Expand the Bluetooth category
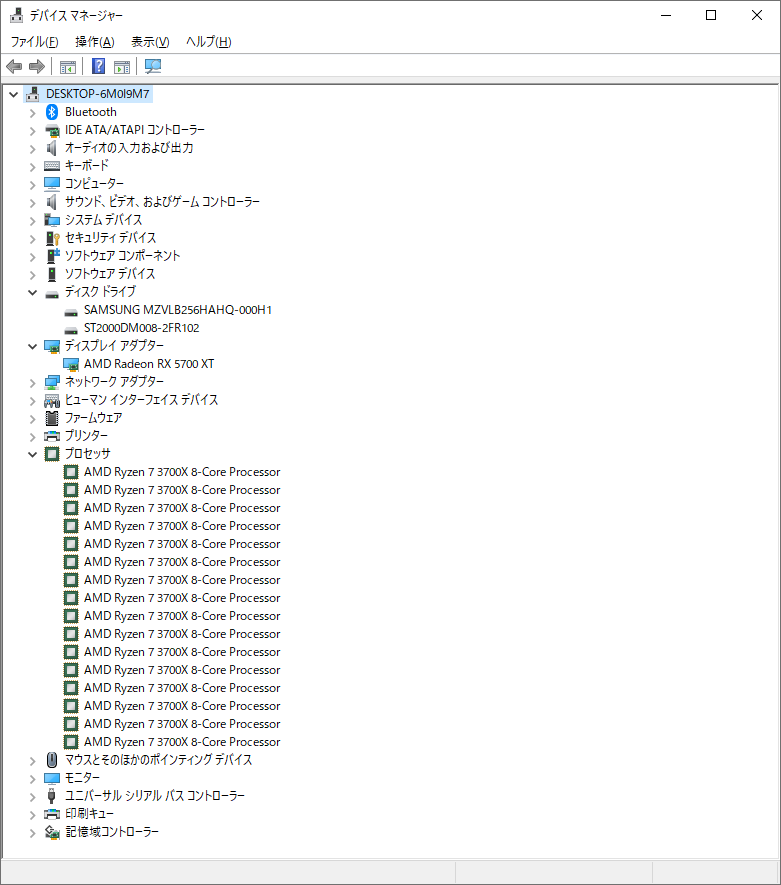This screenshot has width=781, height=885. (x=32, y=113)
